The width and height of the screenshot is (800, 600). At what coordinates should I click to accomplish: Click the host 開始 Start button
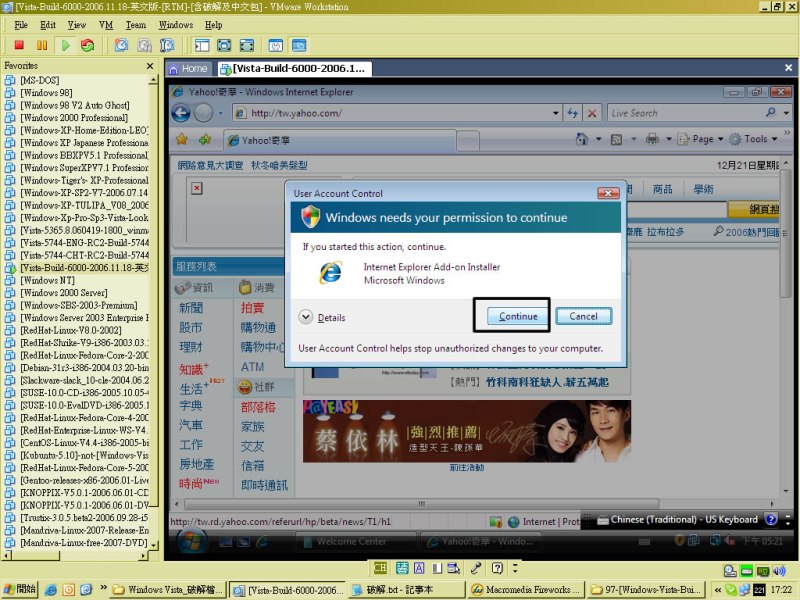click(x=20, y=589)
